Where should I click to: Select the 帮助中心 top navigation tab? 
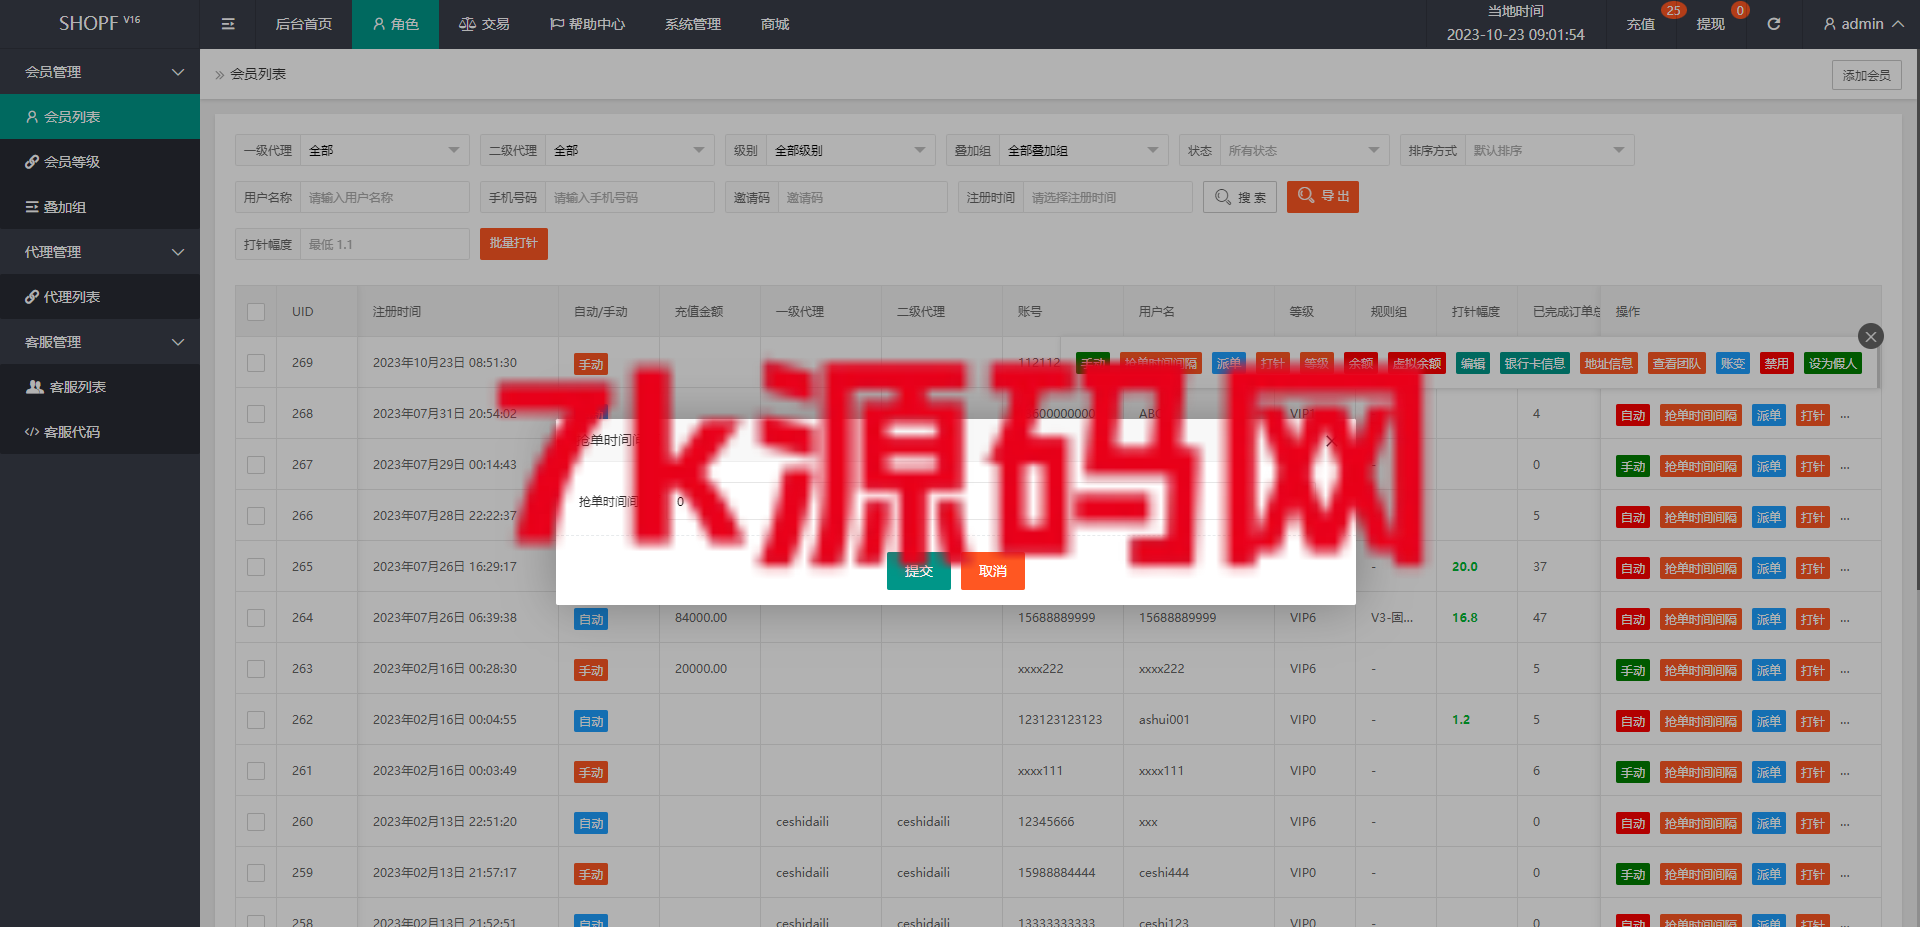point(587,24)
